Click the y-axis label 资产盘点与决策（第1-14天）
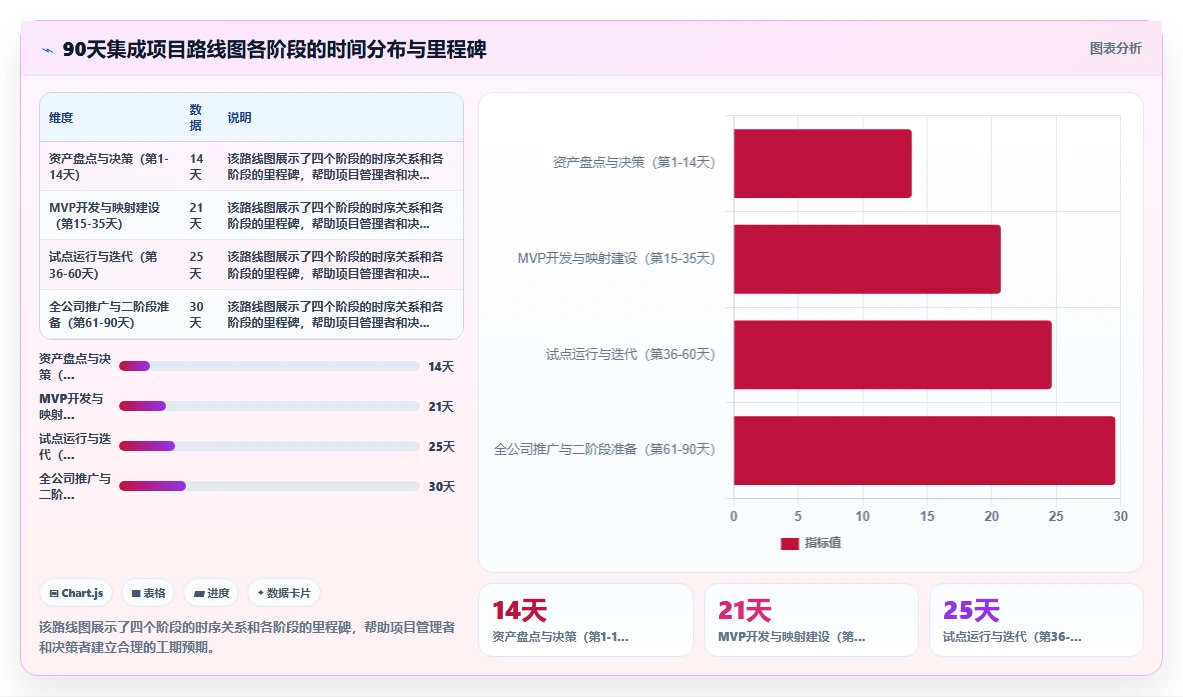The image size is (1183, 697). [634, 162]
